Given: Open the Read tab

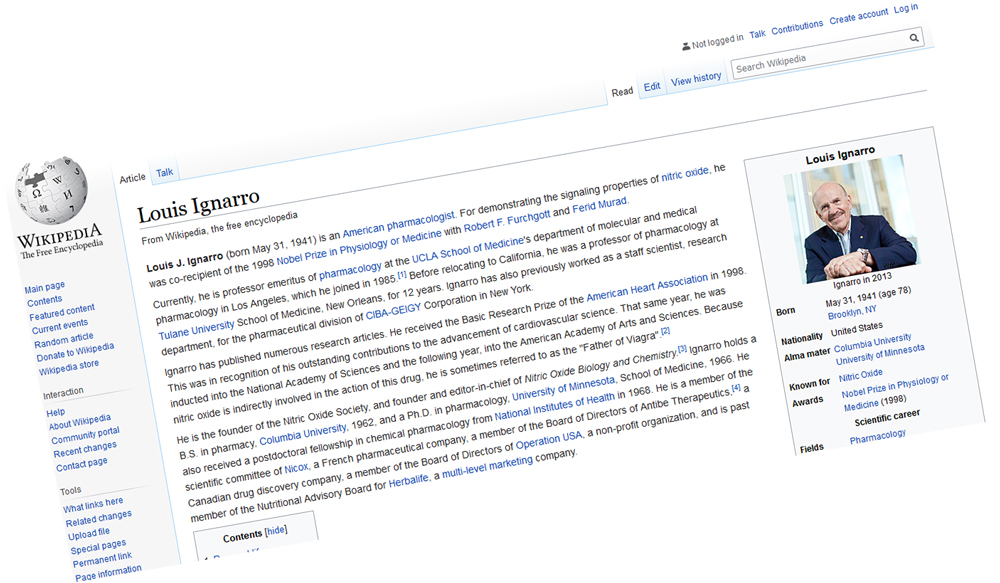Looking at the screenshot, I should pyautogui.click(x=622, y=92).
